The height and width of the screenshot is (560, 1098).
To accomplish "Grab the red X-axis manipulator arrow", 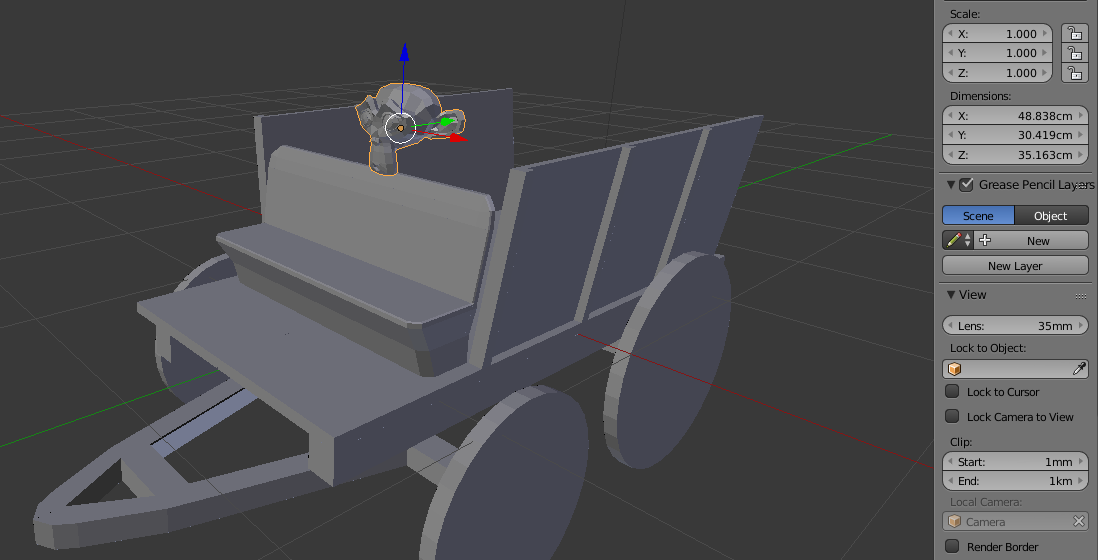I will pos(459,138).
